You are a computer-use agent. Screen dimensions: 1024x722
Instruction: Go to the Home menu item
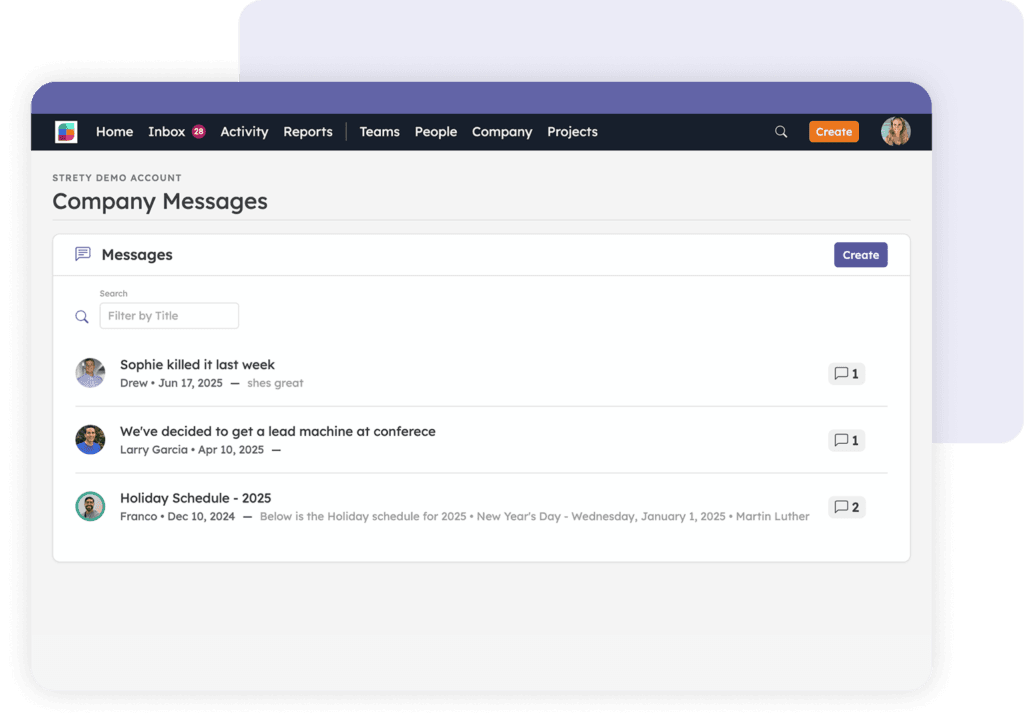pyautogui.click(x=114, y=132)
